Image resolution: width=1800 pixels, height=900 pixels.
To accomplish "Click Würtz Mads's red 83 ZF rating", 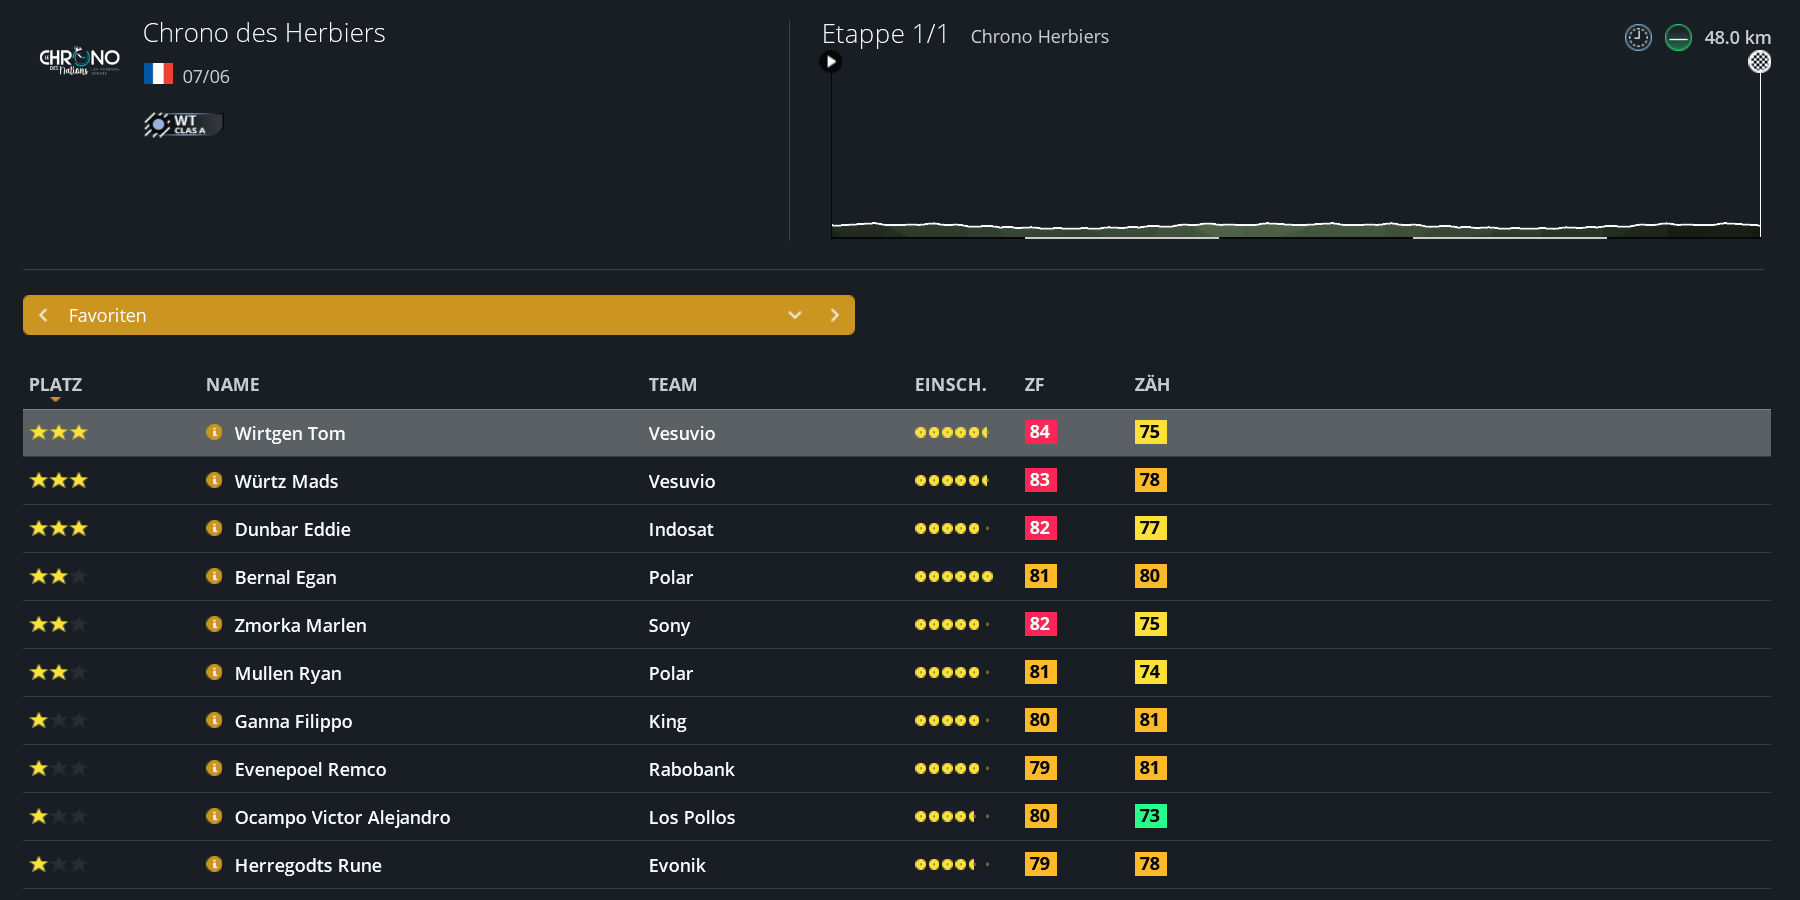I will 1040,480.
